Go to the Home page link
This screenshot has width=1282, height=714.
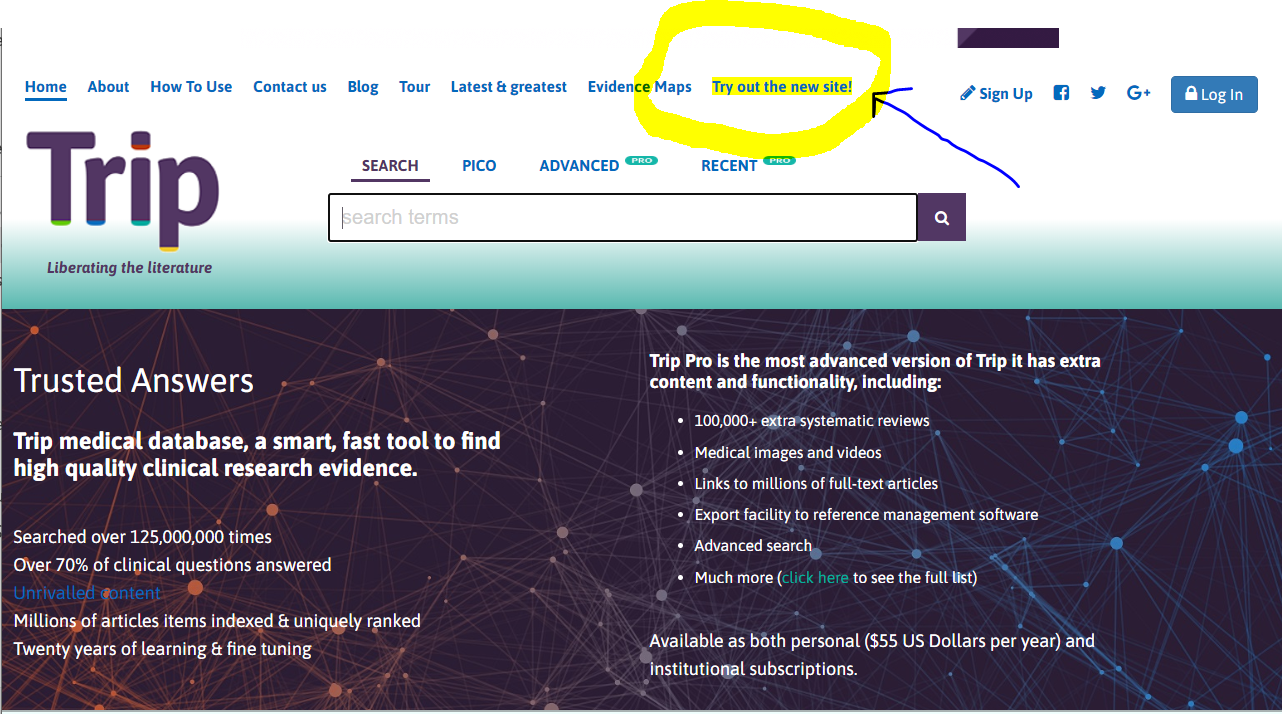[46, 87]
